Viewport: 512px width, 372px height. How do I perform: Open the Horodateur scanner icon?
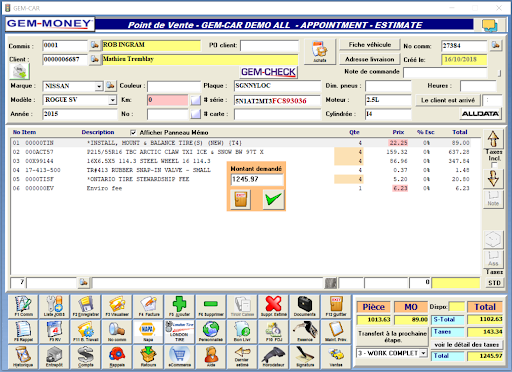[x=273, y=356]
